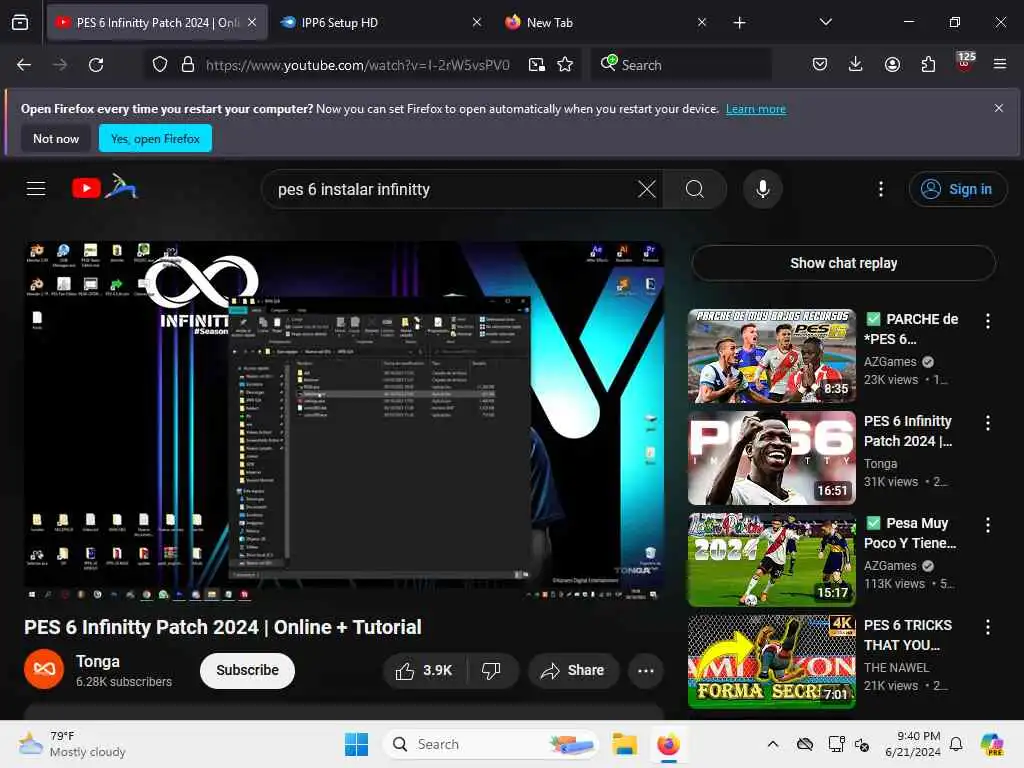
Task: Dislike this video
Action: pyautogui.click(x=491, y=671)
